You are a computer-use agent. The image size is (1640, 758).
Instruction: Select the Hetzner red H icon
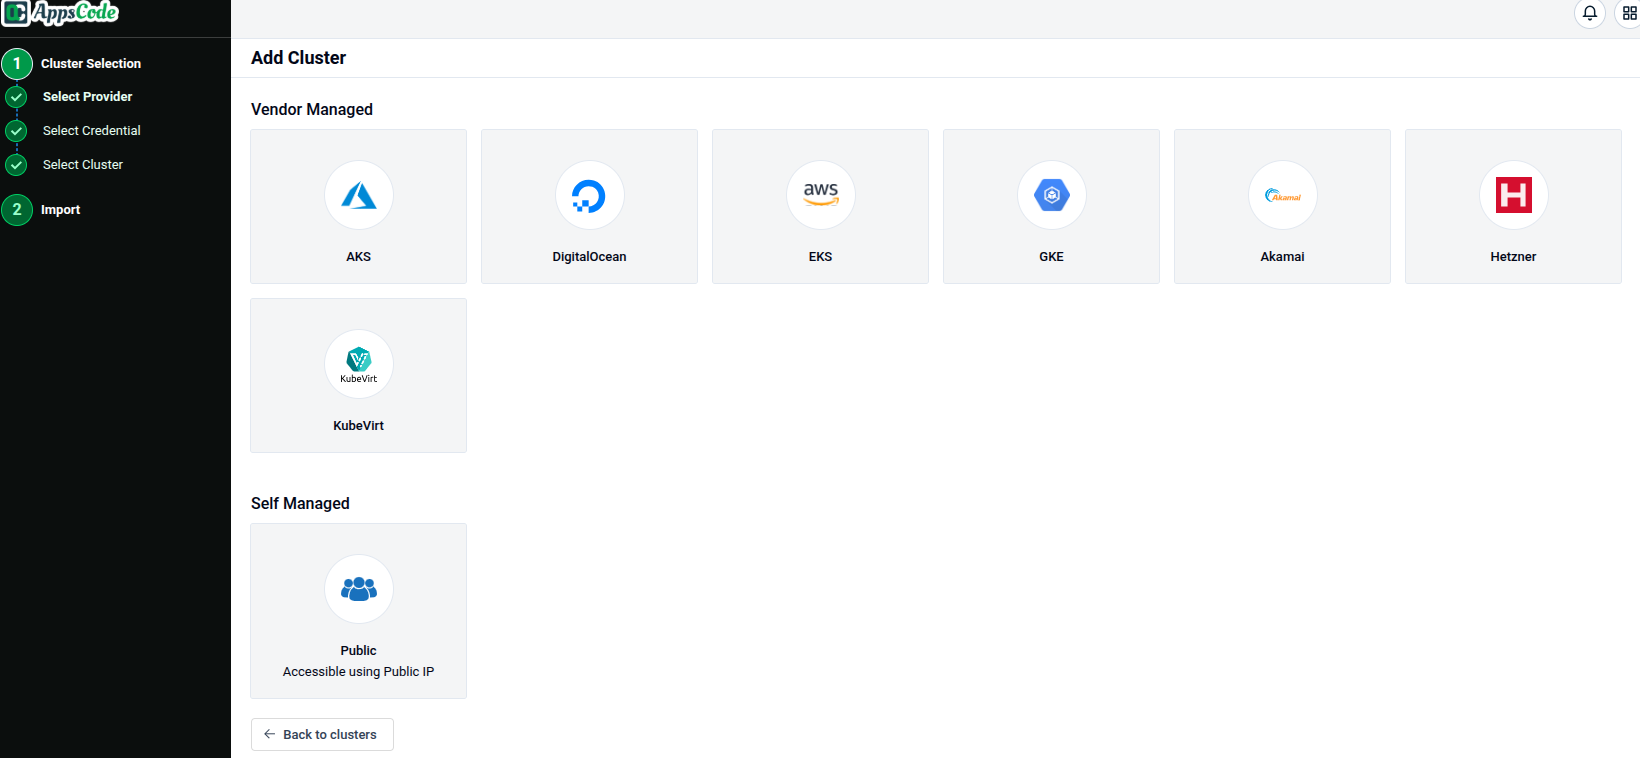(x=1514, y=195)
